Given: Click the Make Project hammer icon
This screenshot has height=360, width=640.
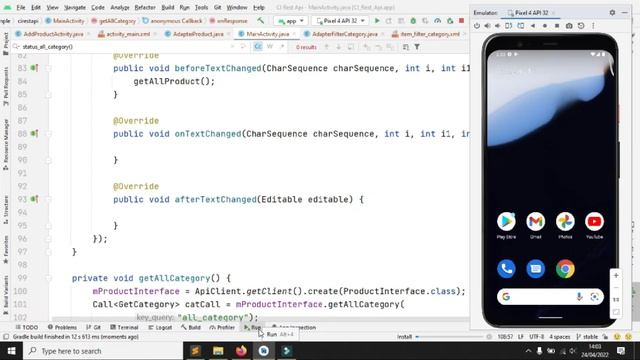Looking at the screenshot, I should point(260,20).
